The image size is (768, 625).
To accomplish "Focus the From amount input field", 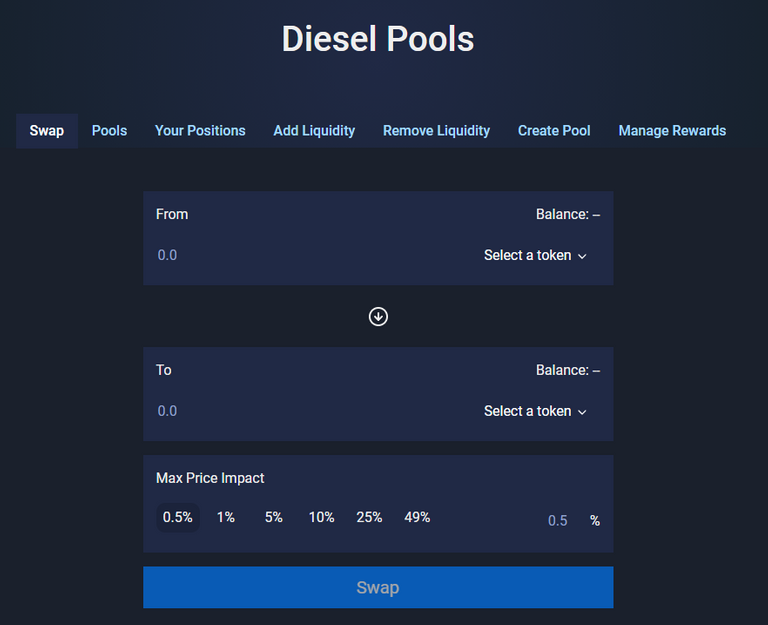I will pos(313,255).
